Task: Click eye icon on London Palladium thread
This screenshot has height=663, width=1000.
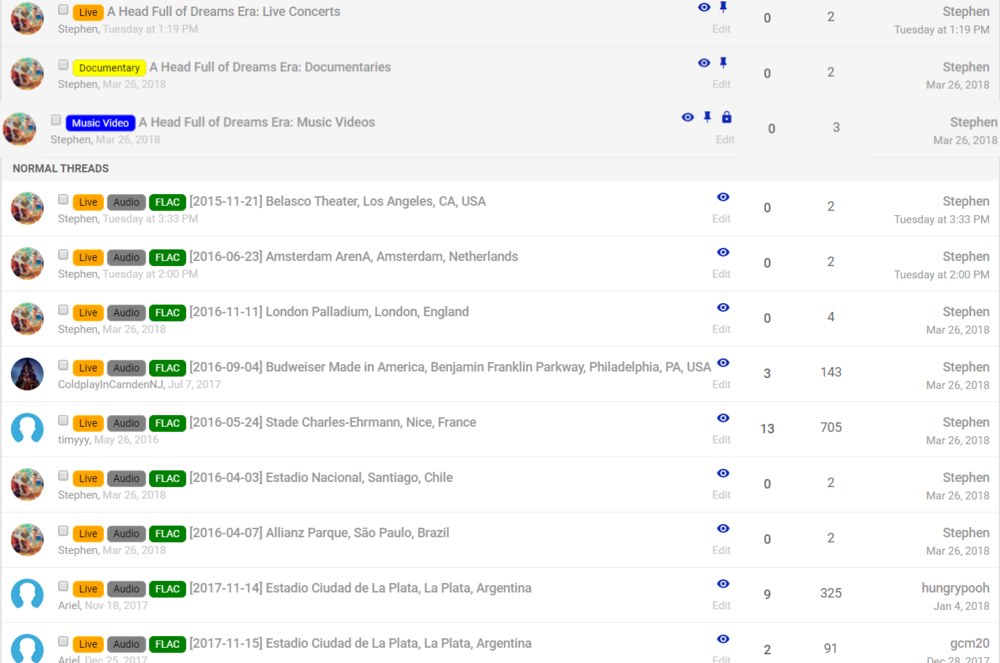Action: (723, 307)
